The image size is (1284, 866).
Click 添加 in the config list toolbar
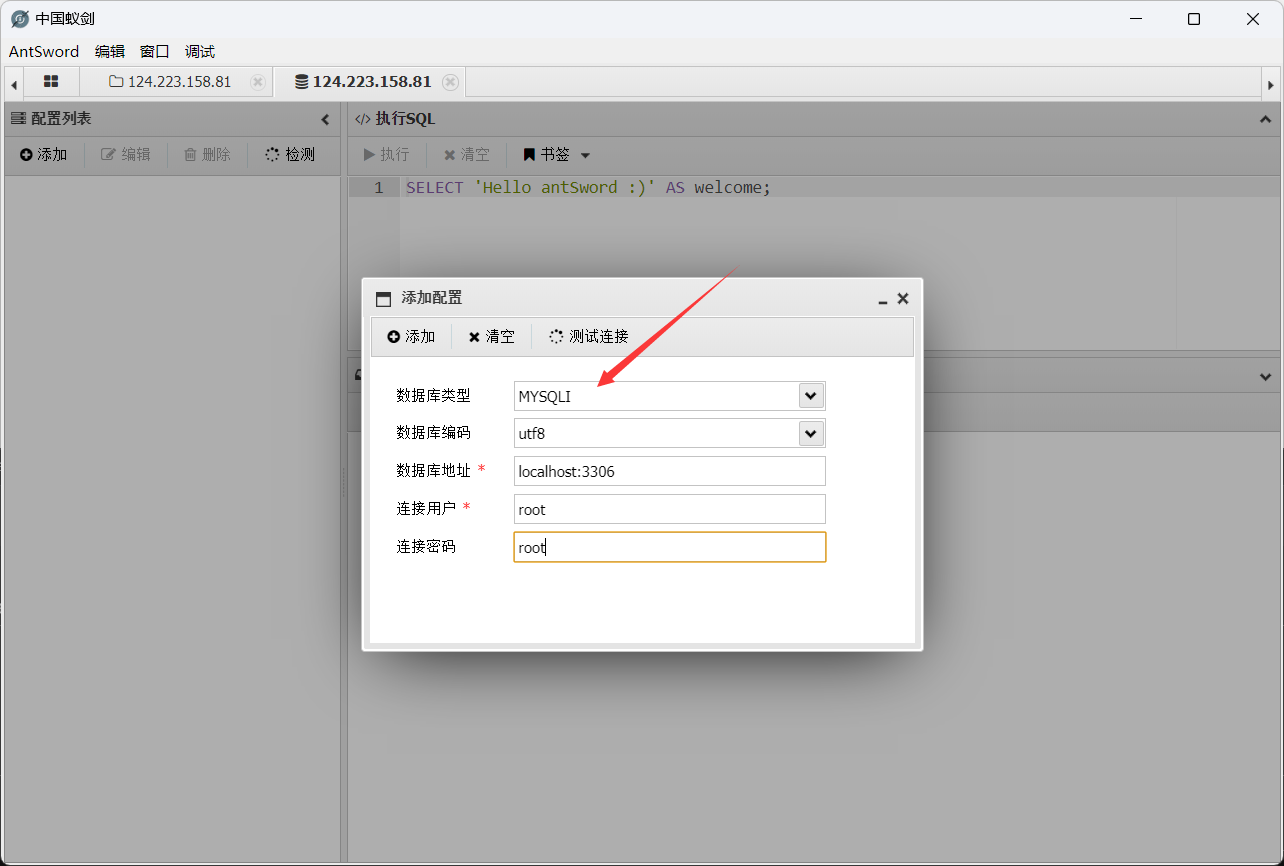43,155
